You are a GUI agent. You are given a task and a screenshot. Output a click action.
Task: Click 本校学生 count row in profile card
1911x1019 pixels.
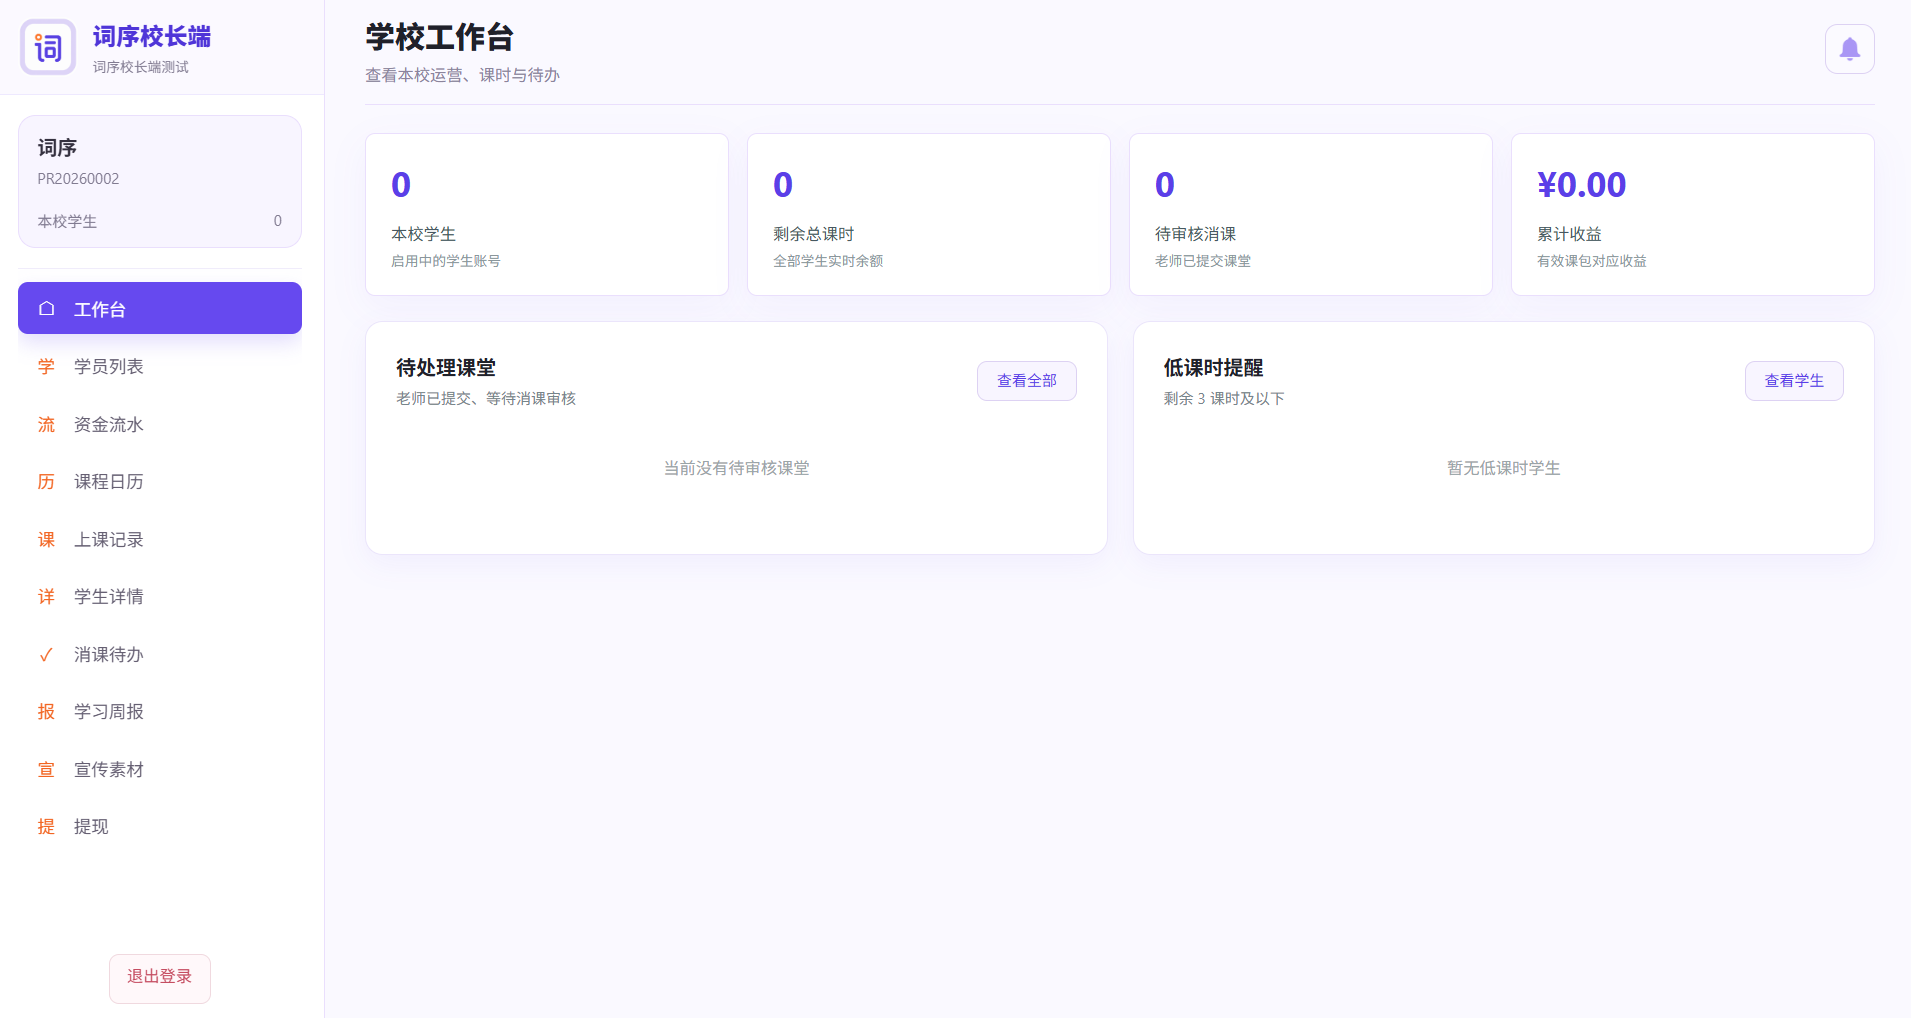[160, 221]
